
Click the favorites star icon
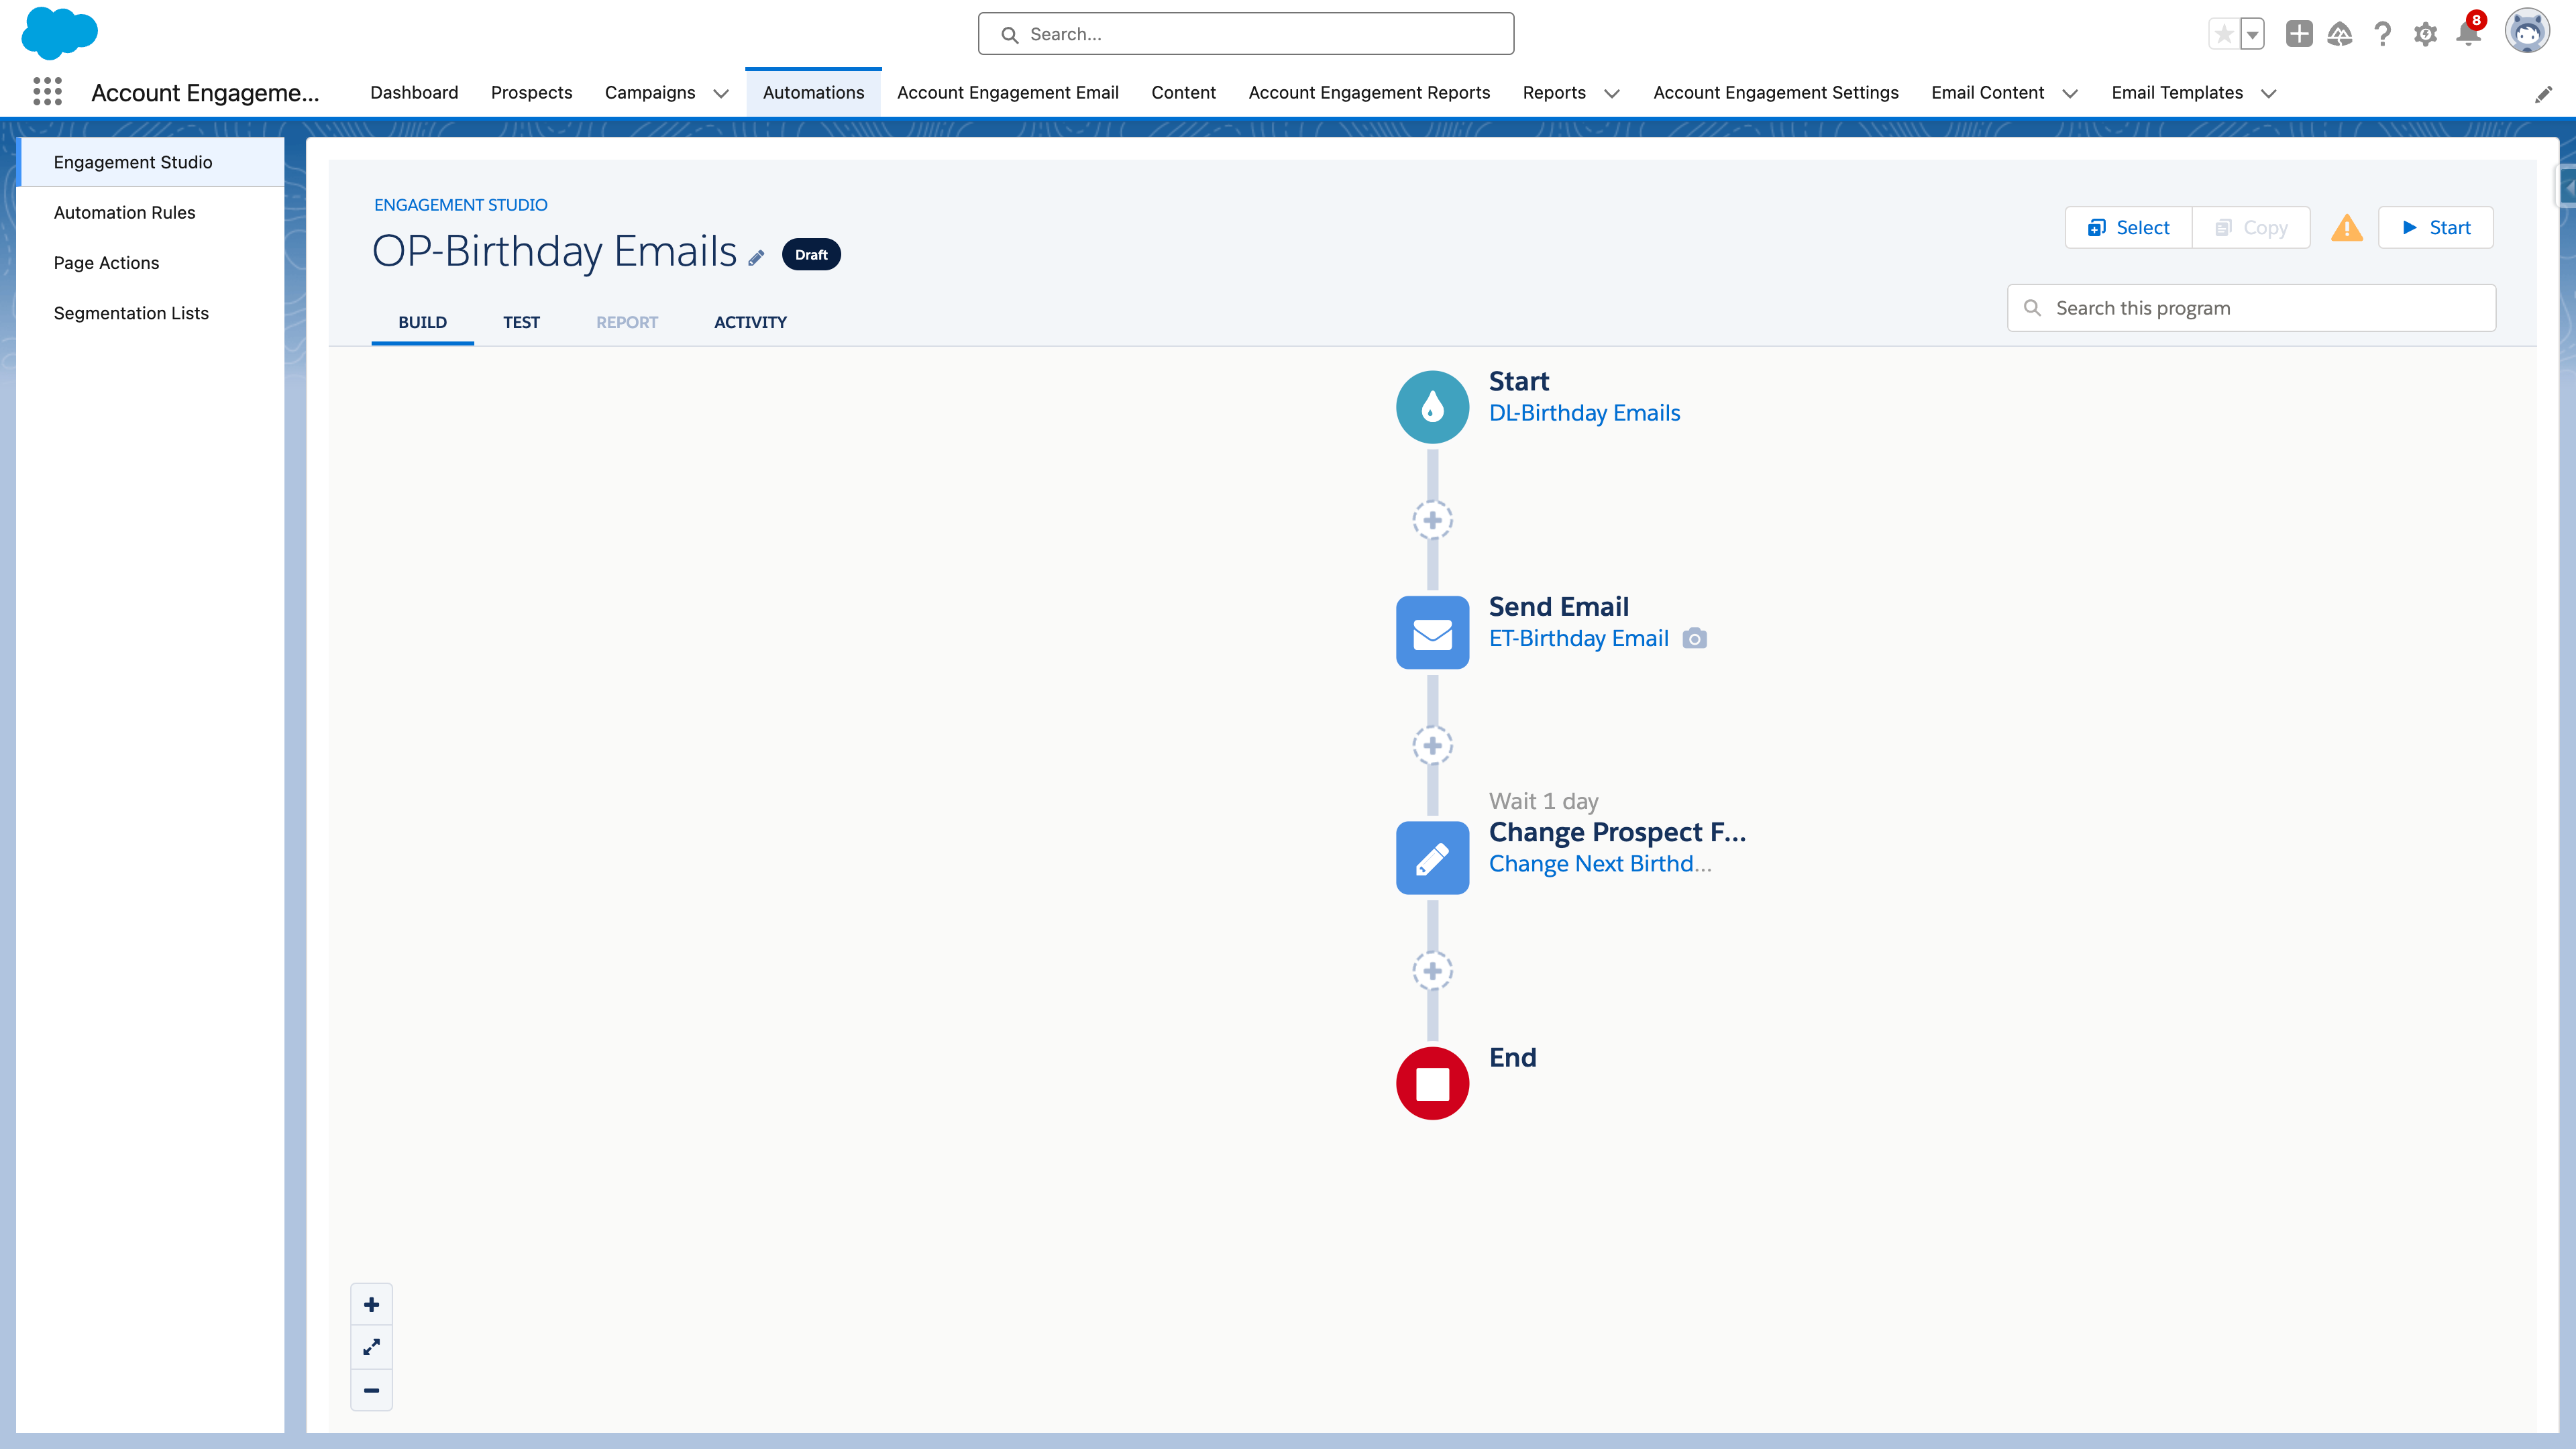pyautogui.click(x=2223, y=34)
